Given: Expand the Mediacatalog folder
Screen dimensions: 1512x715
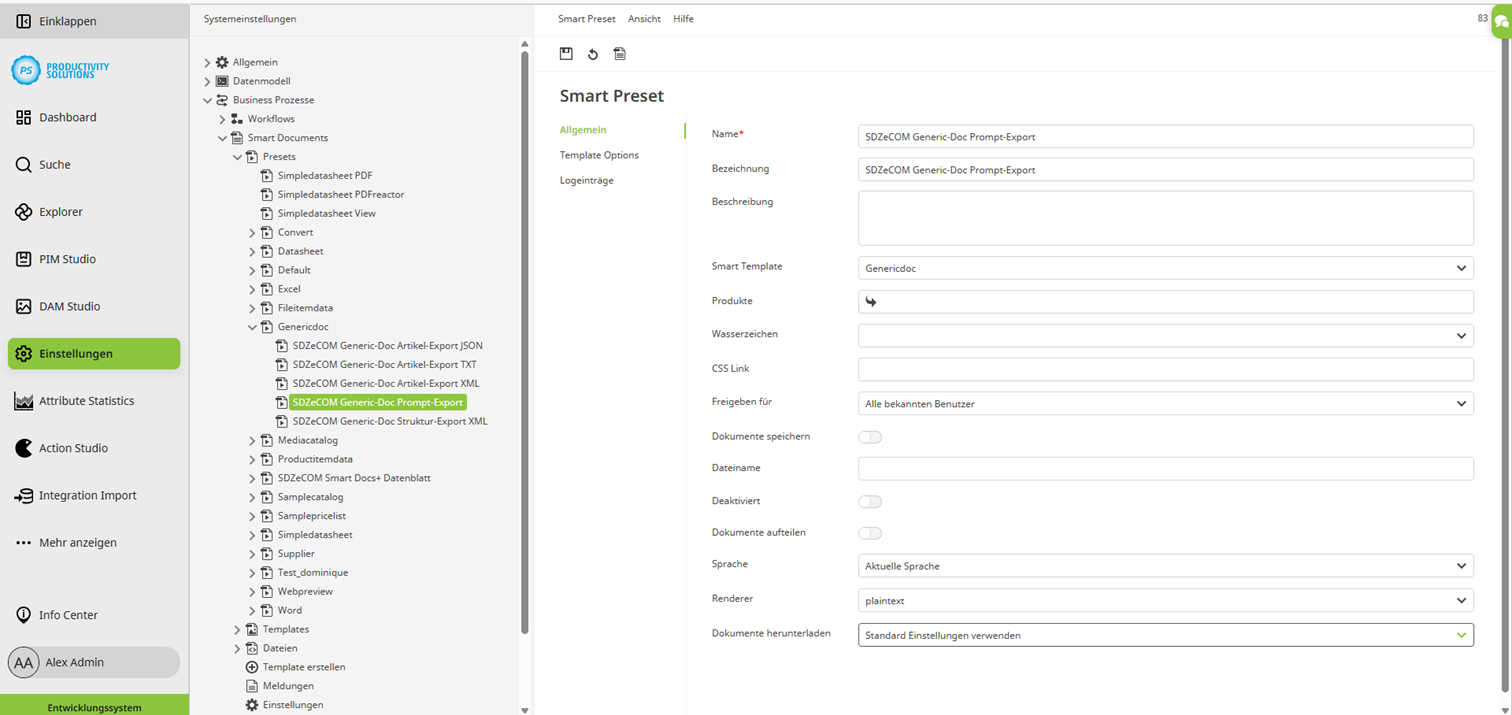Looking at the screenshot, I should pos(252,440).
